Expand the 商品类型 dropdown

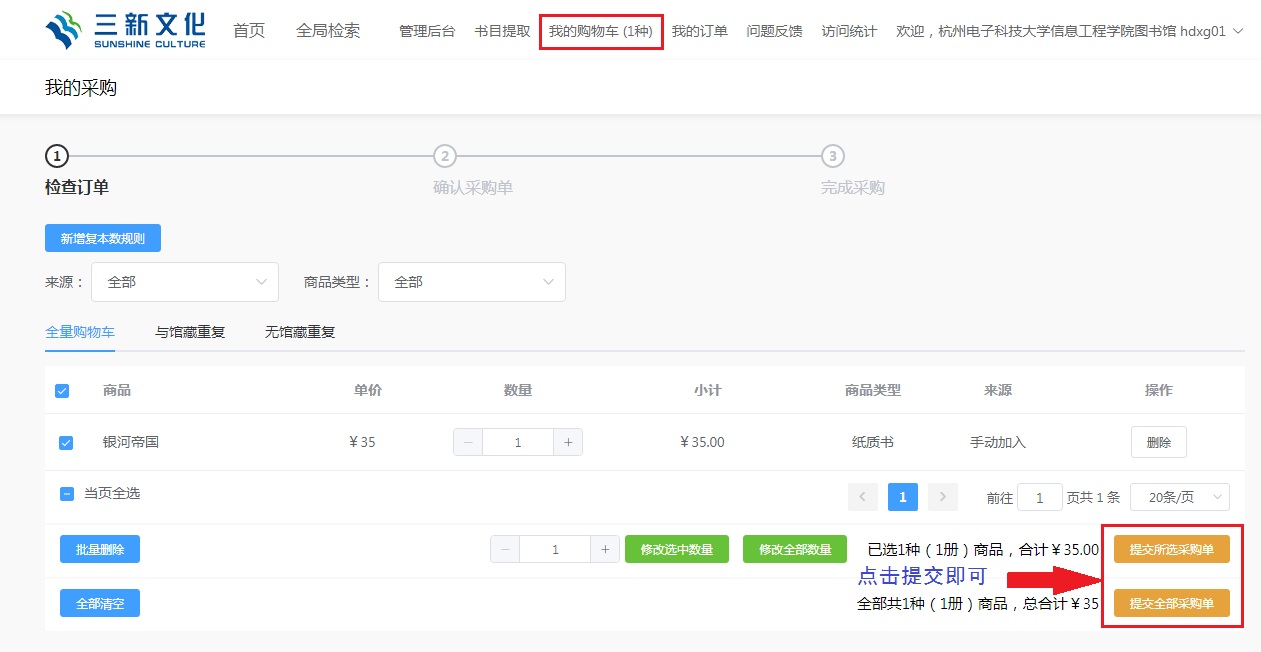(471, 282)
